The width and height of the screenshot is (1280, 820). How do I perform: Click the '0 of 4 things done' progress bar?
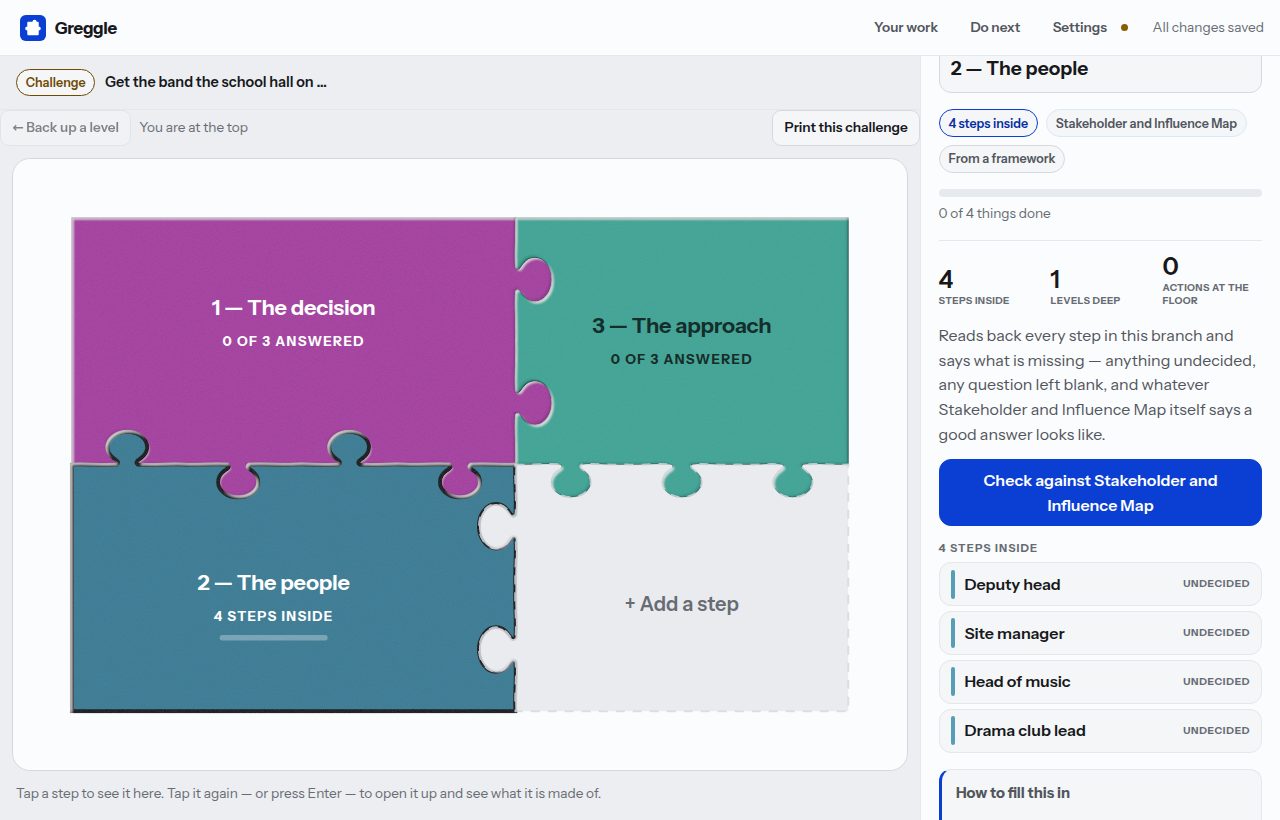coord(1100,192)
